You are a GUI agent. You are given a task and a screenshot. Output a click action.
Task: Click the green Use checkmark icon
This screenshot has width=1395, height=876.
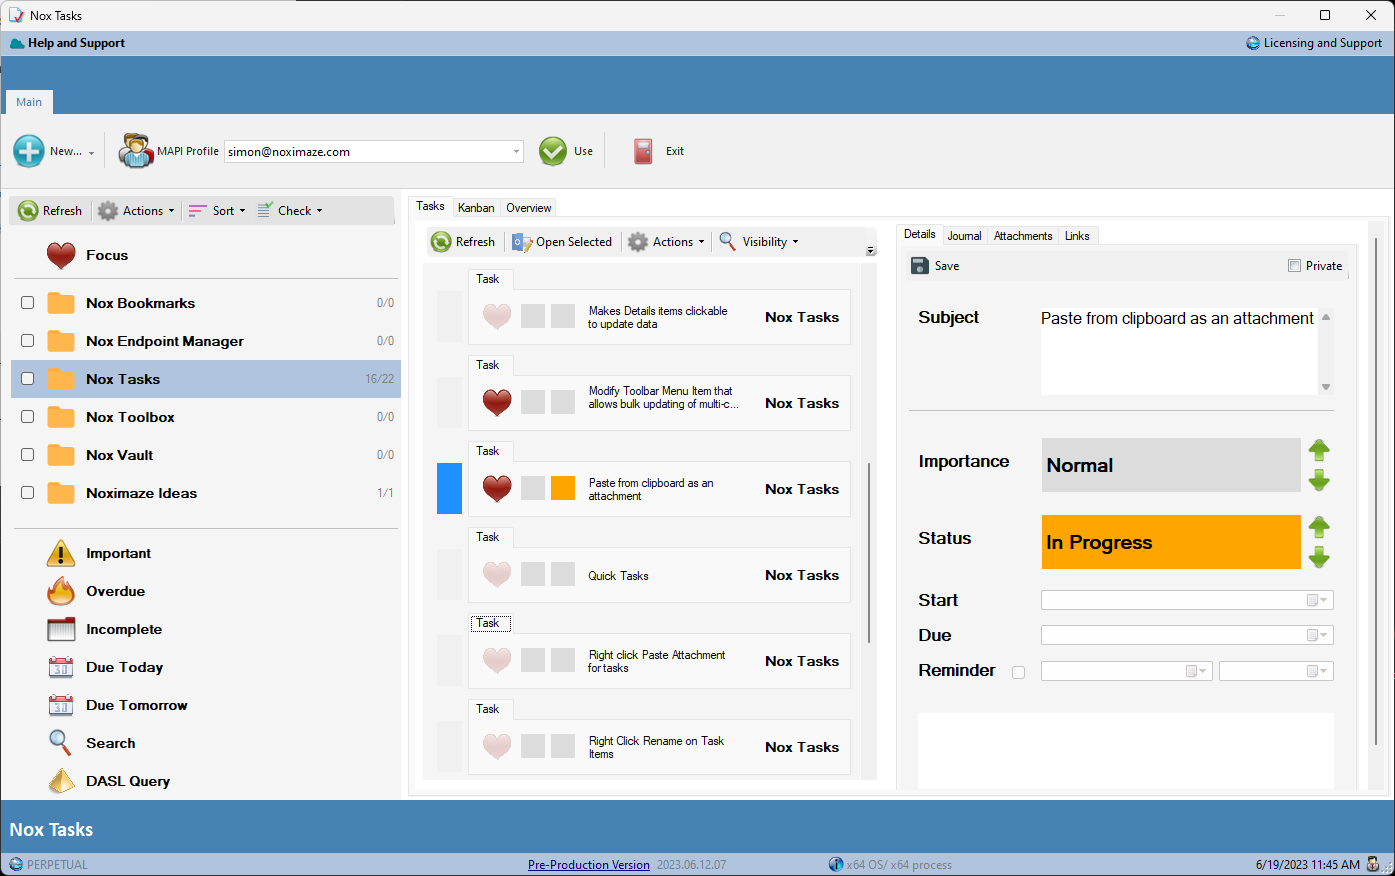tap(553, 151)
